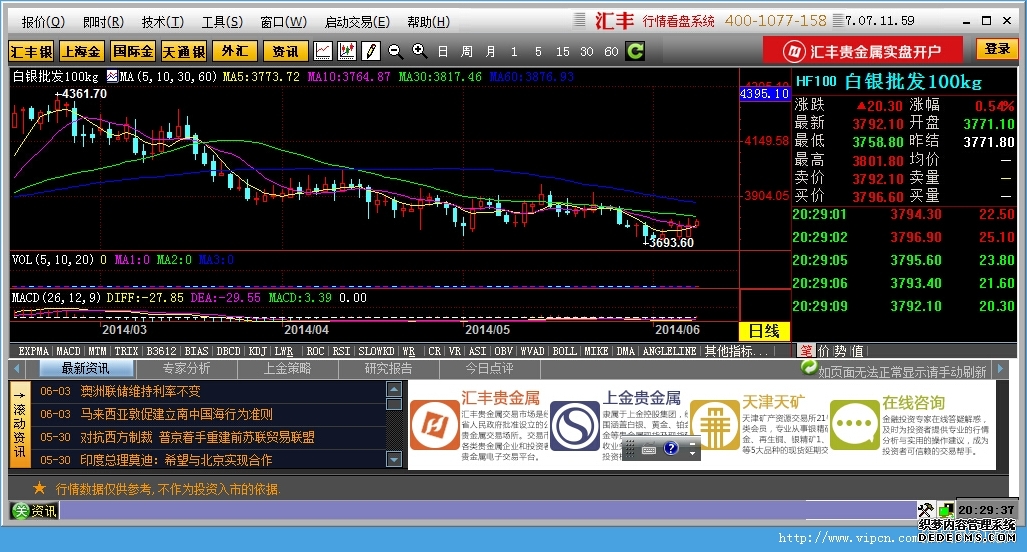The image size is (1027, 552).
Task: Click right arrow of news tab strip
Action: 1000,369
